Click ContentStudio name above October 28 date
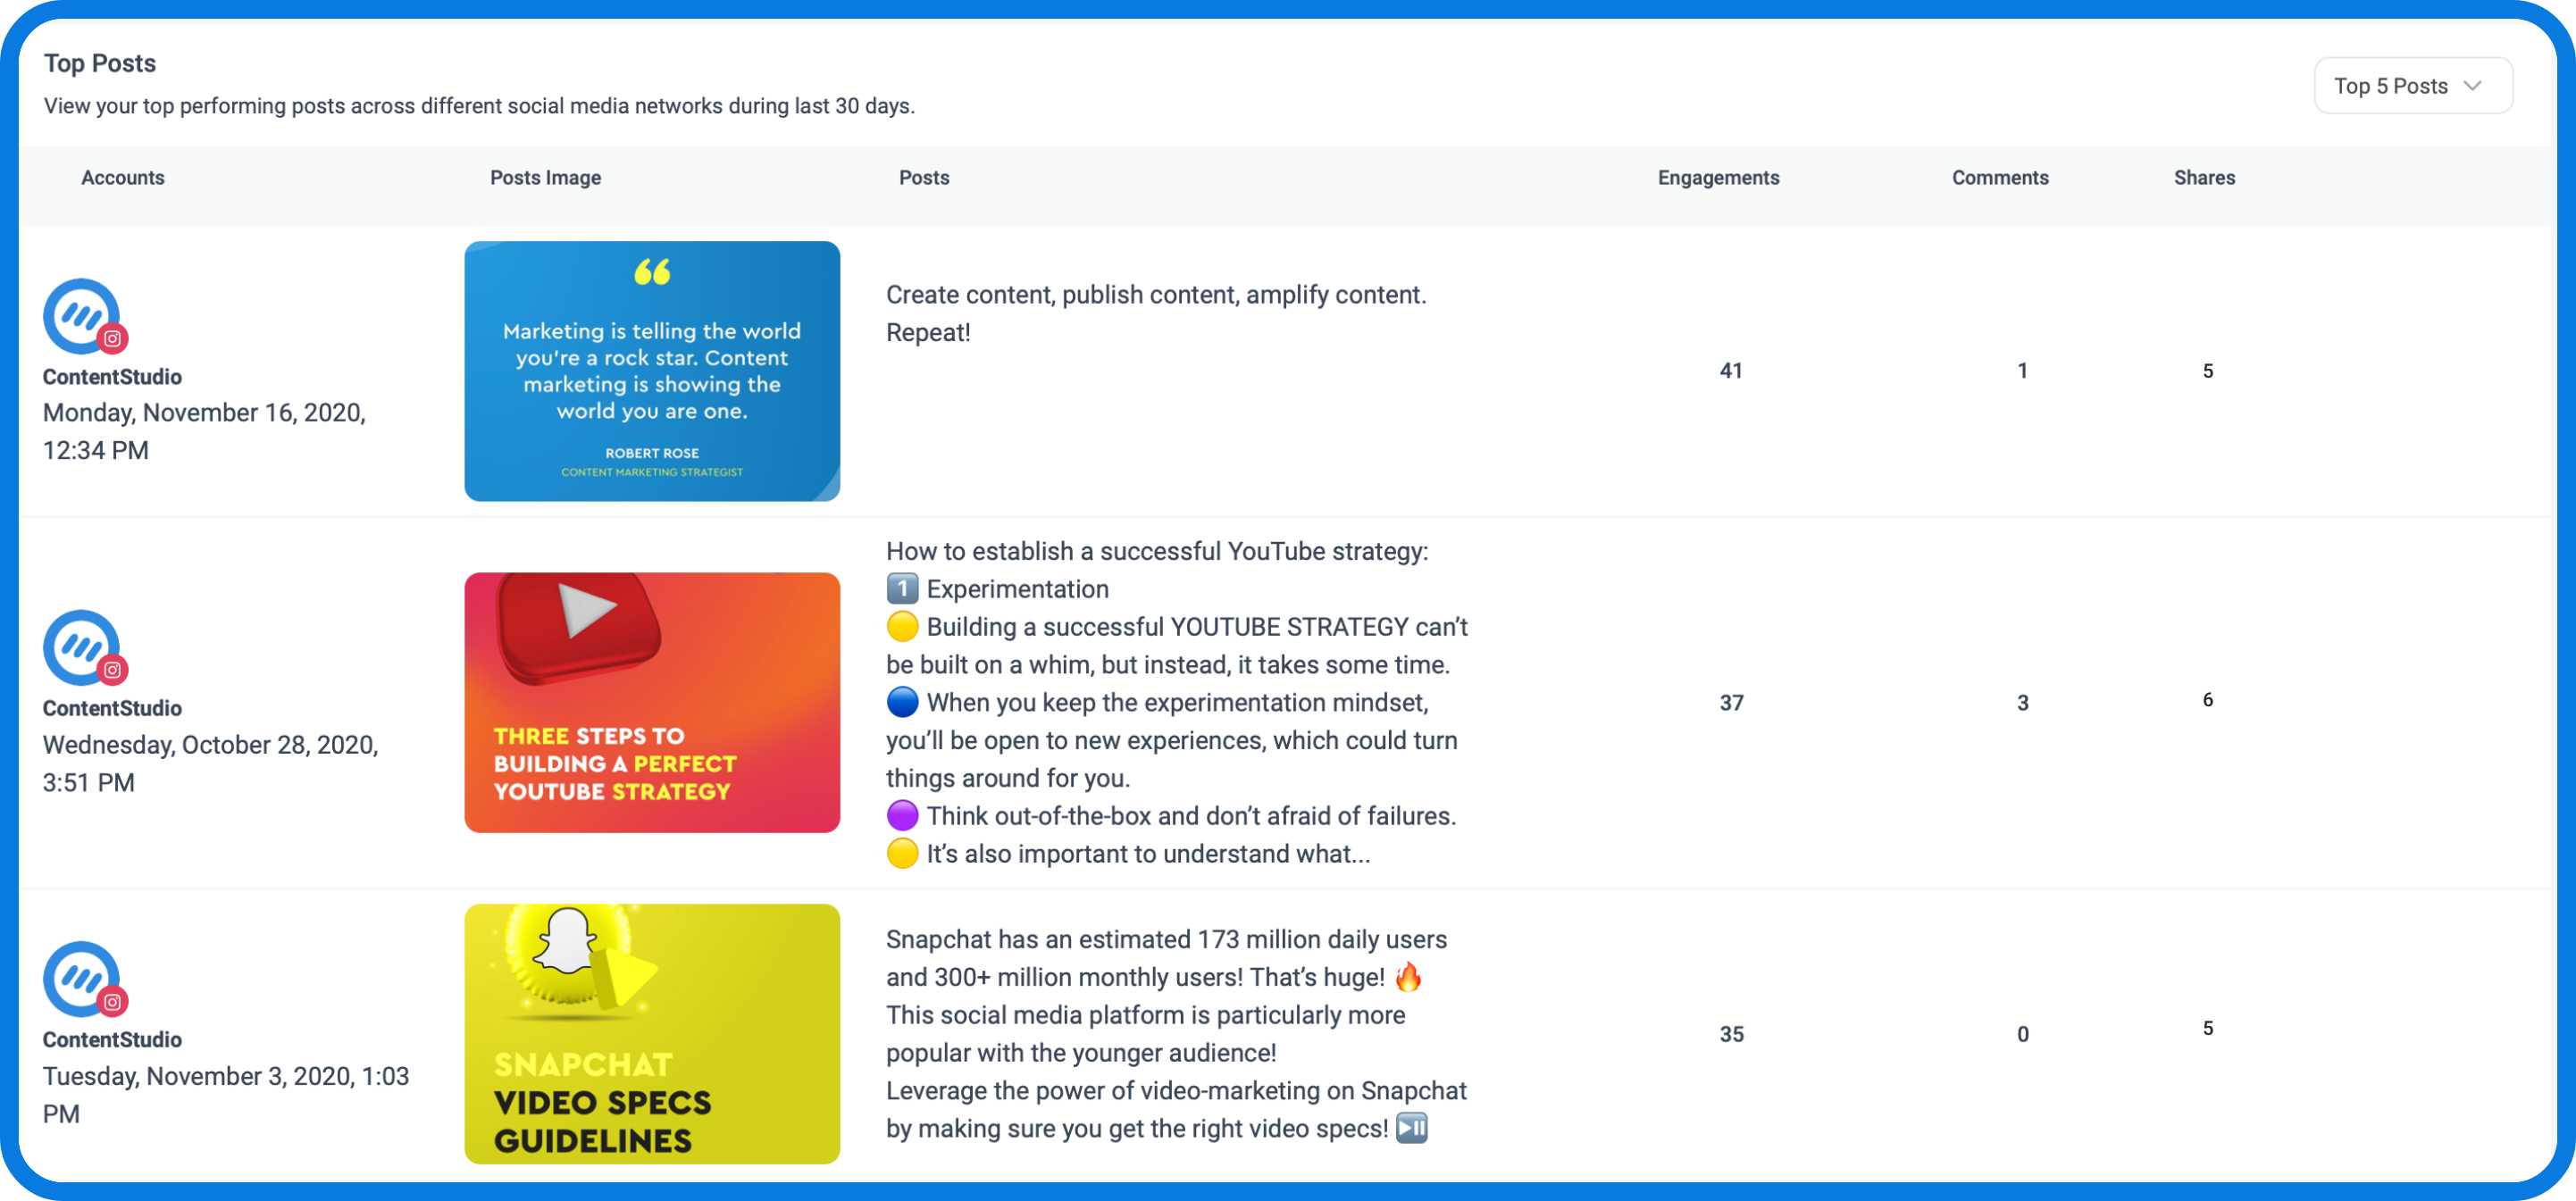2576x1201 pixels. point(112,708)
